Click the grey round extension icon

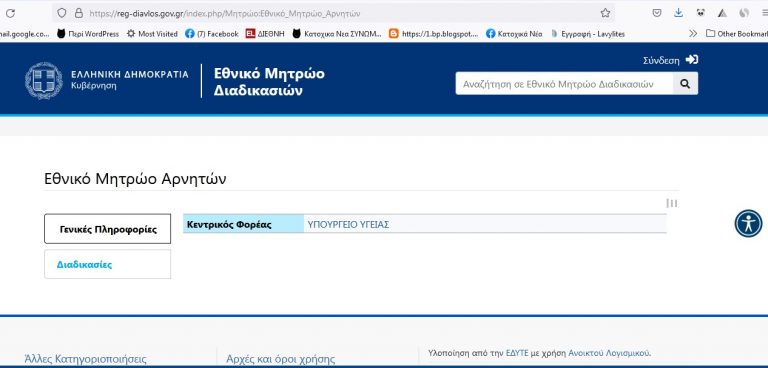(x=744, y=13)
